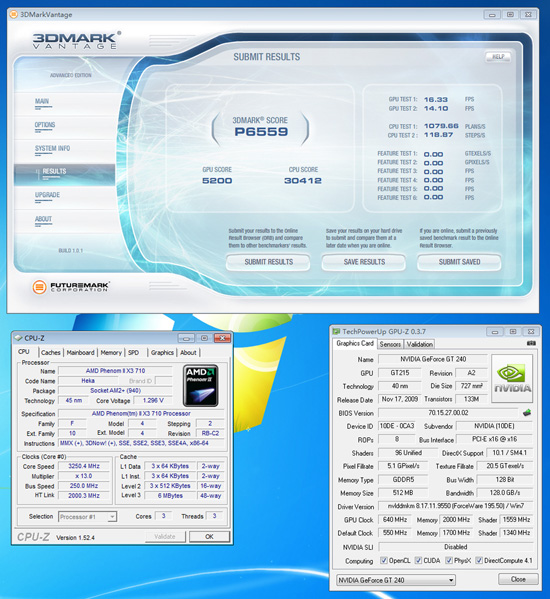Open the MAIN section in 3DMark
The width and height of the screenshot is (550, 599).
pyautogui.click(x=42, y=102)
